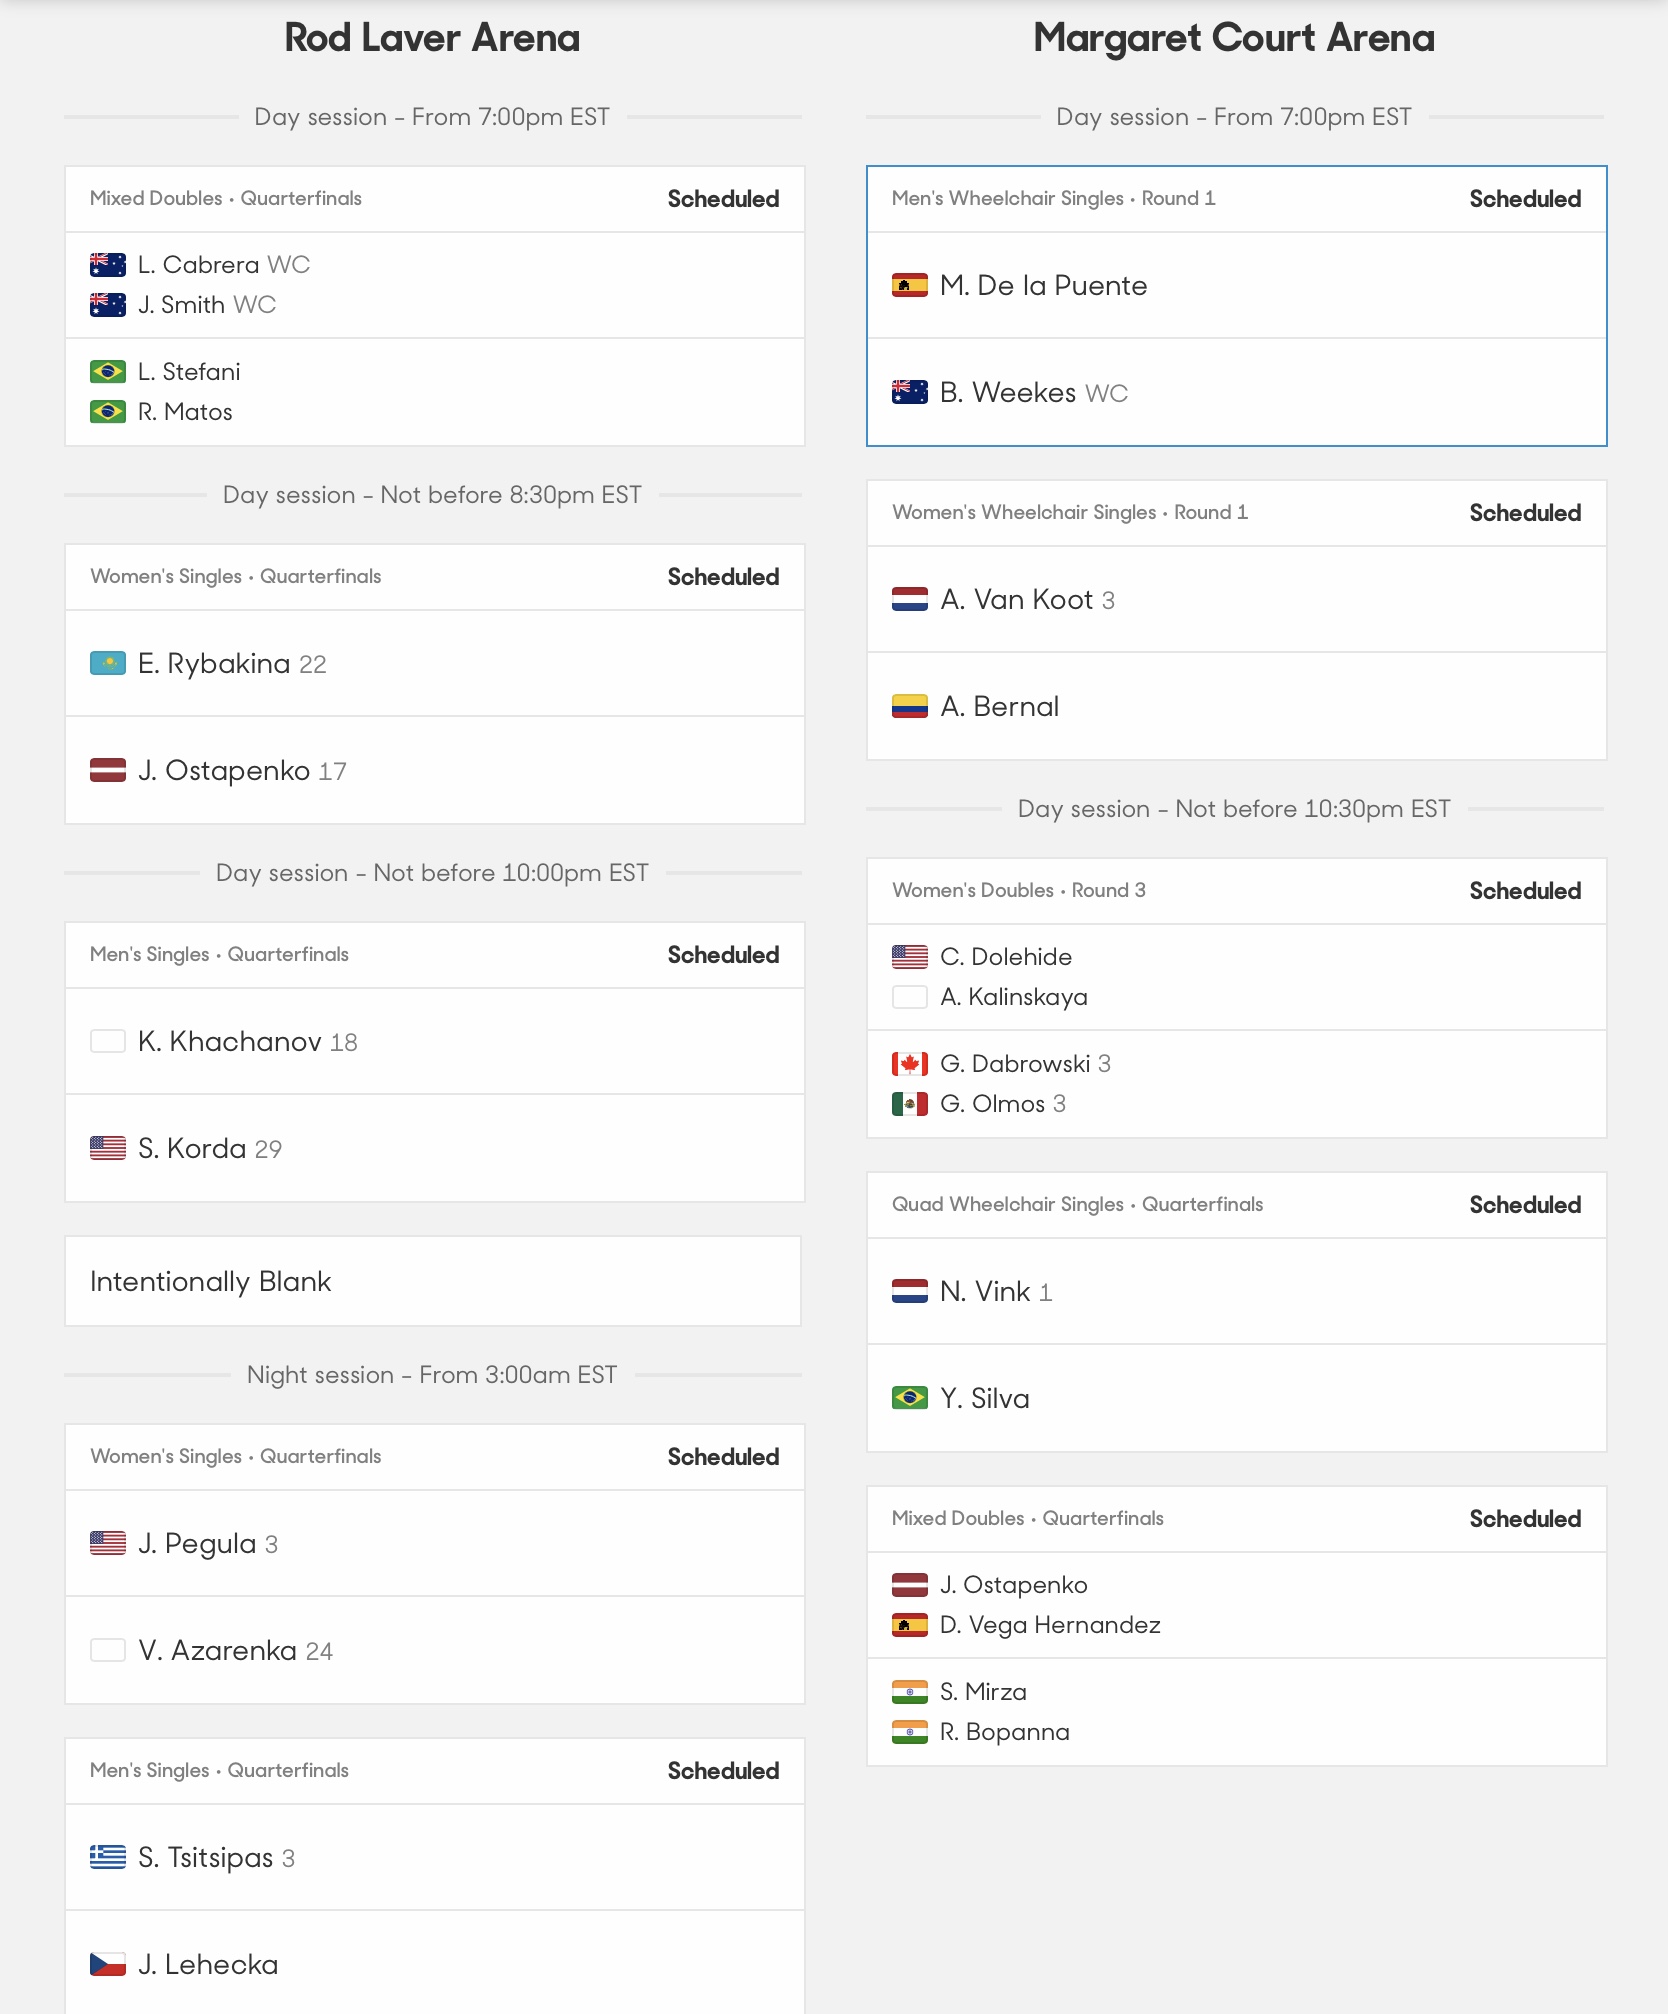This screenshot has height=2014, width=1668.
Task: Click Kazakhstan flag beside E. Rybakina
Action: pos(108,663)
